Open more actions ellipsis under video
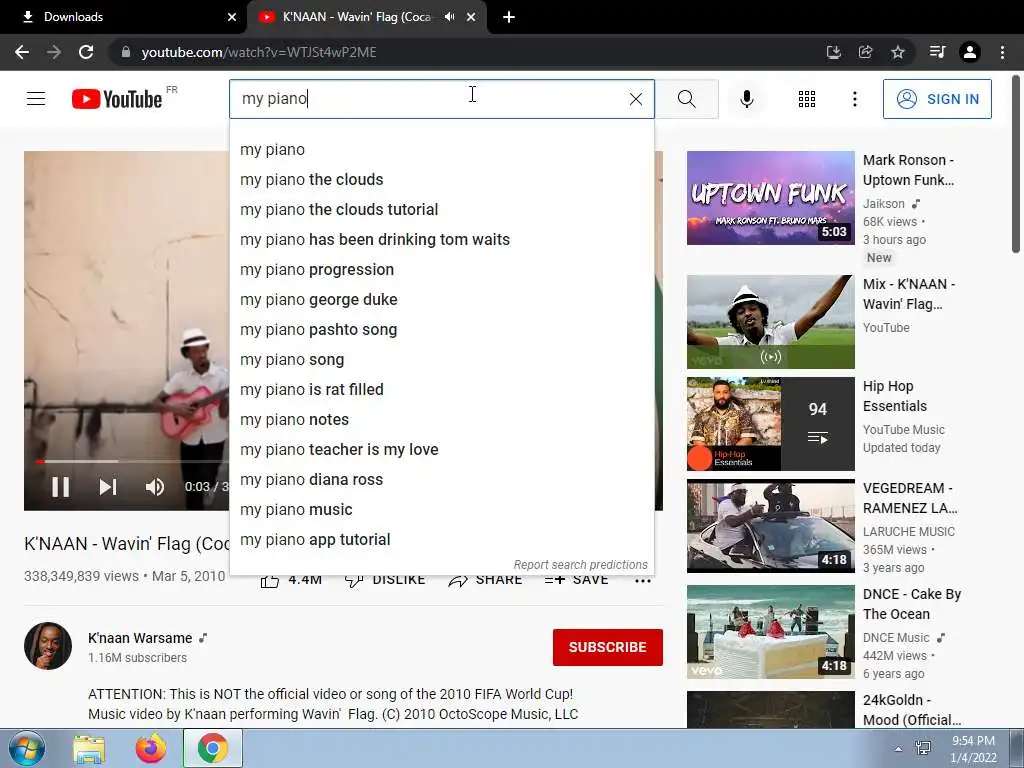 [x=643, y=580]
